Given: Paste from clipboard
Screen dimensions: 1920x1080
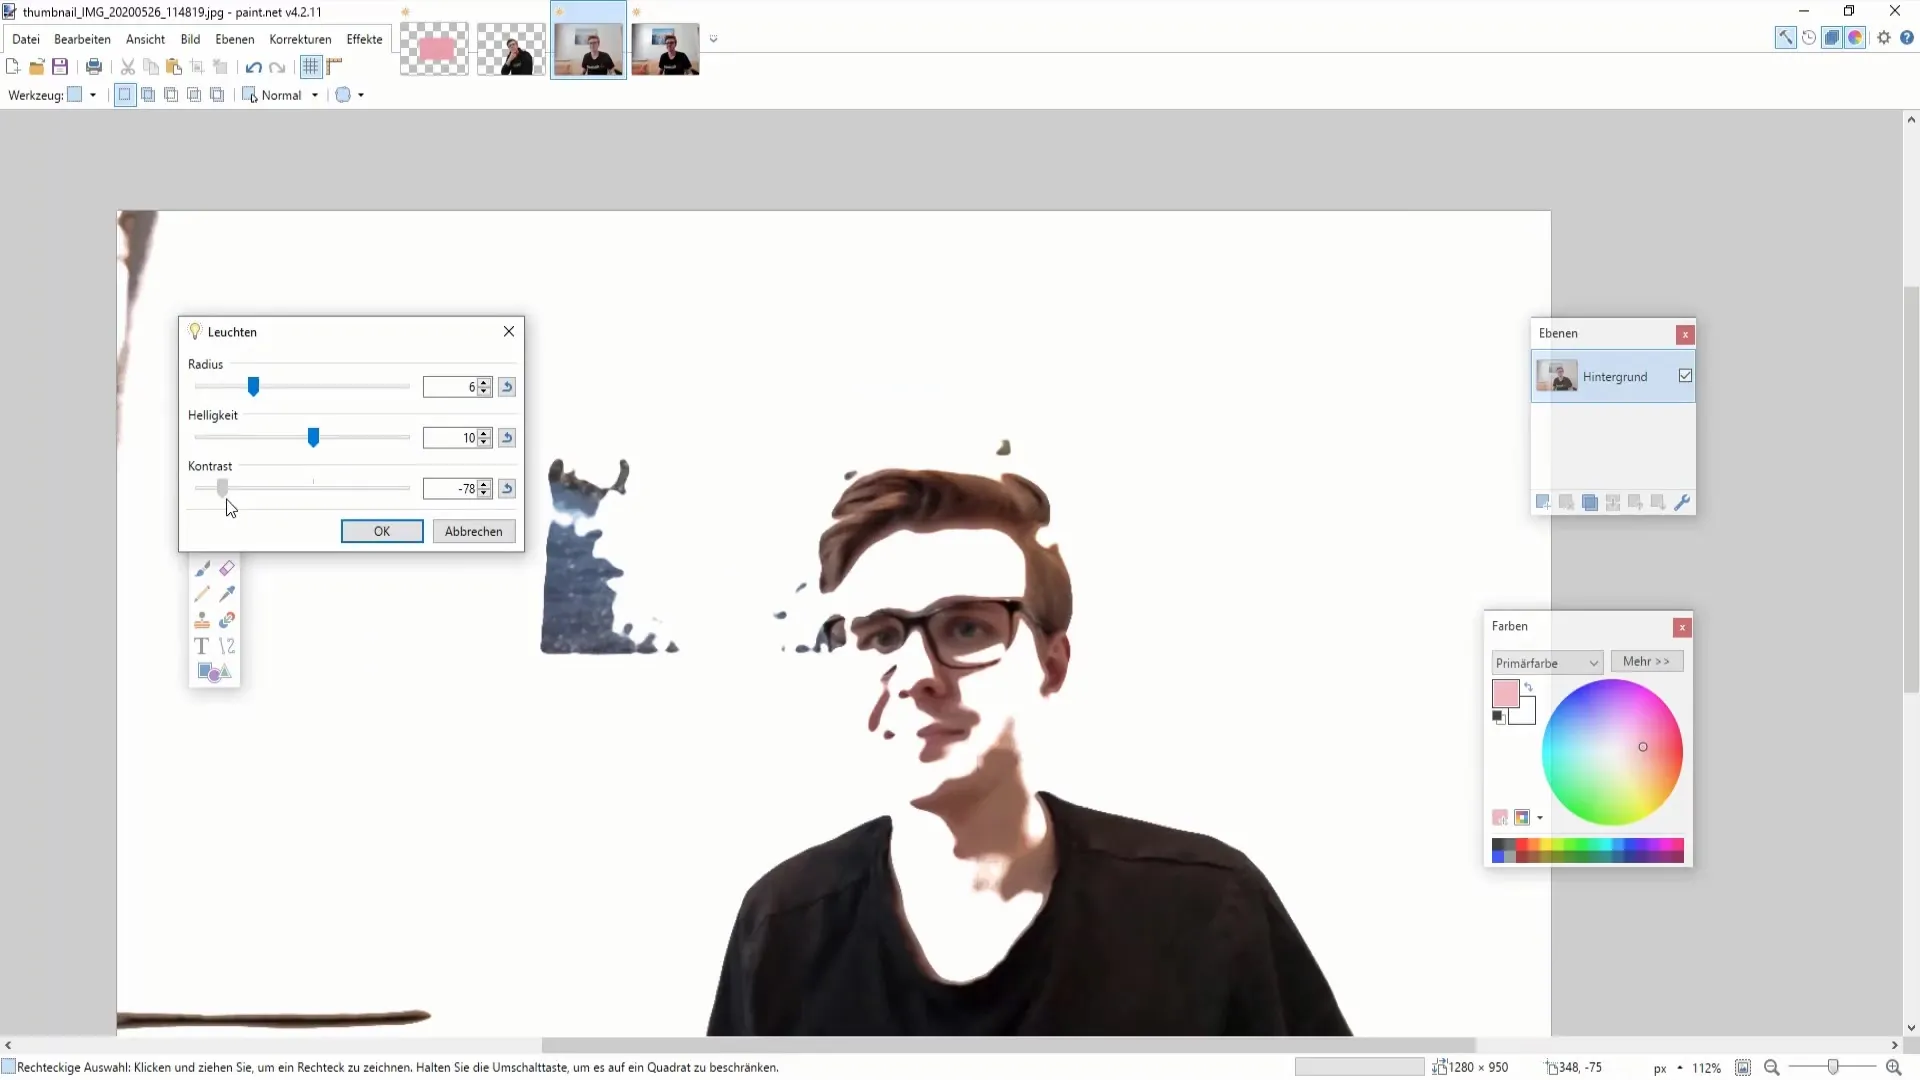Looking at the screenshot, I should 174,67.
